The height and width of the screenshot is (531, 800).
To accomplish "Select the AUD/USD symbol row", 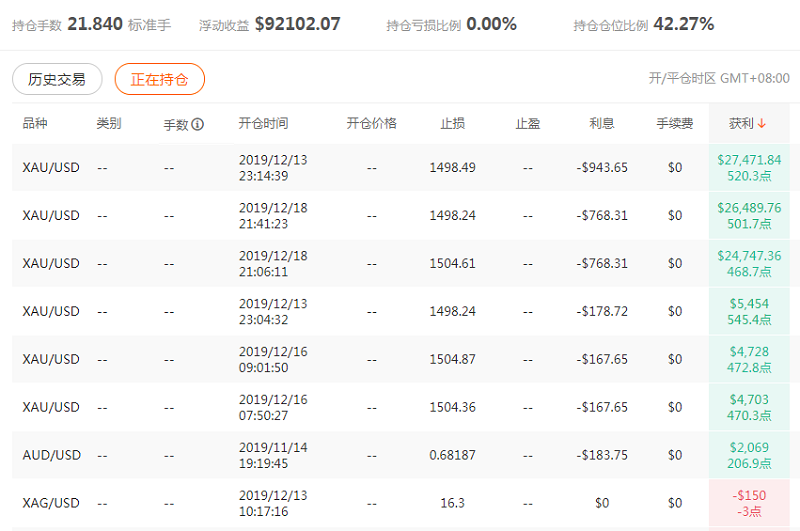I will pos(401,455).
